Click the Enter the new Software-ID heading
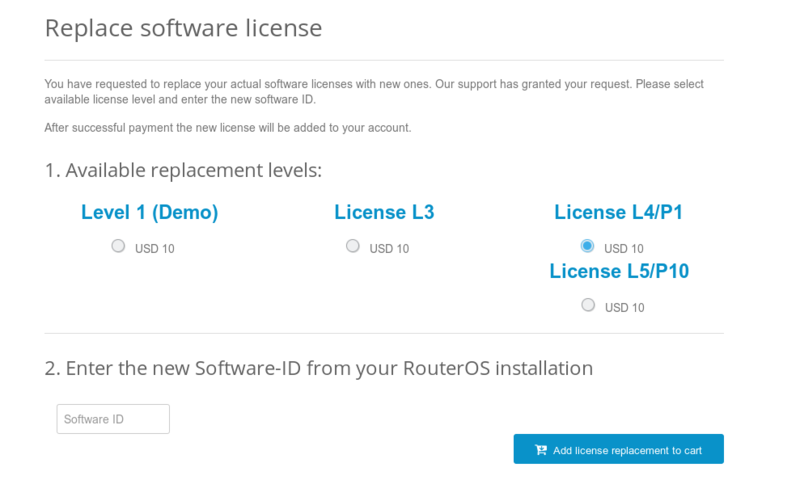This screenshot has width=800, height=480. click(318, 368)
